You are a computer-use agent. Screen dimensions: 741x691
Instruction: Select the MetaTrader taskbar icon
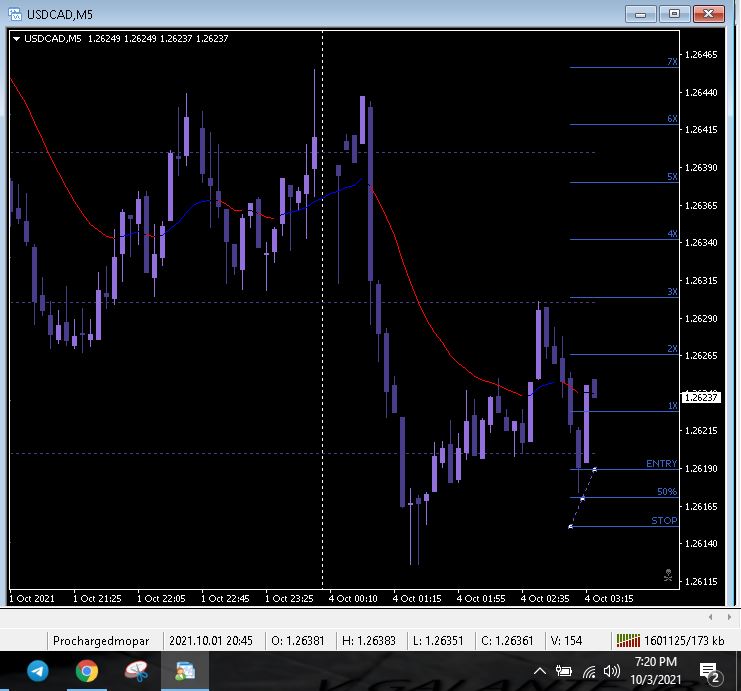185,671
